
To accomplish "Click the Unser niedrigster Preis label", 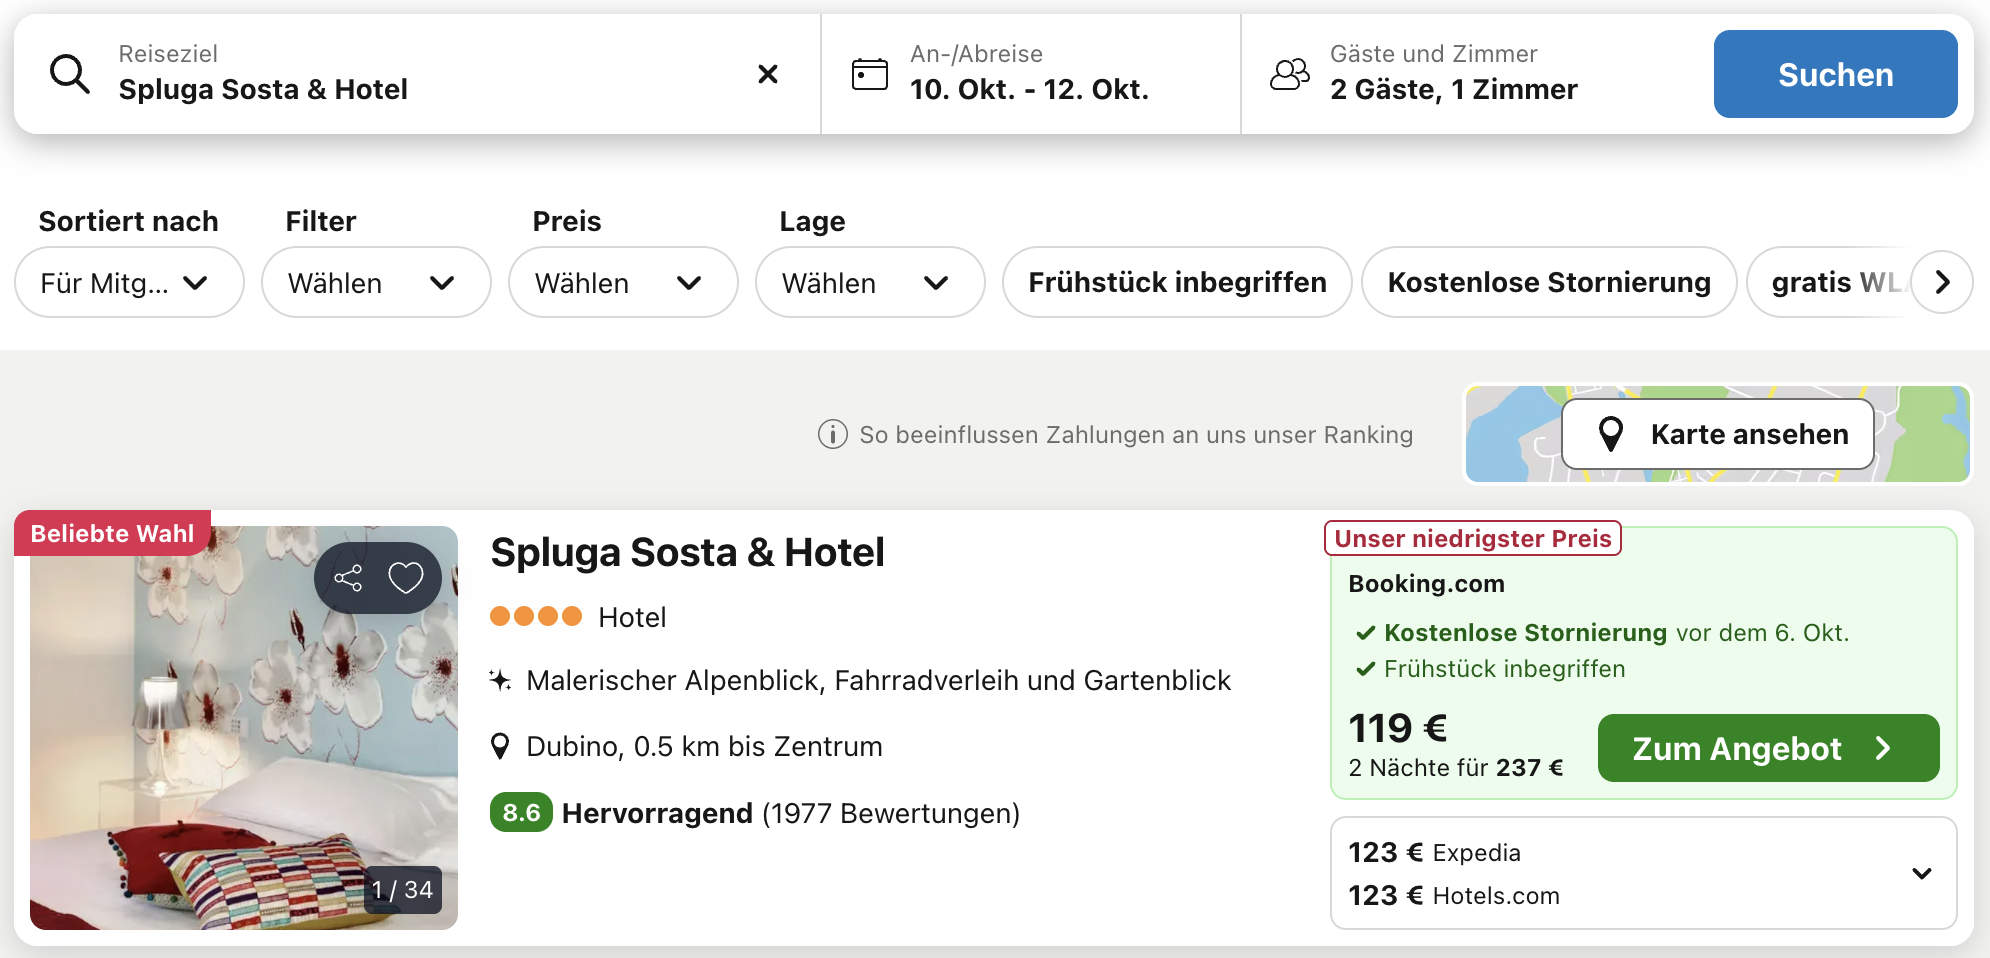I will [1472, 539].
